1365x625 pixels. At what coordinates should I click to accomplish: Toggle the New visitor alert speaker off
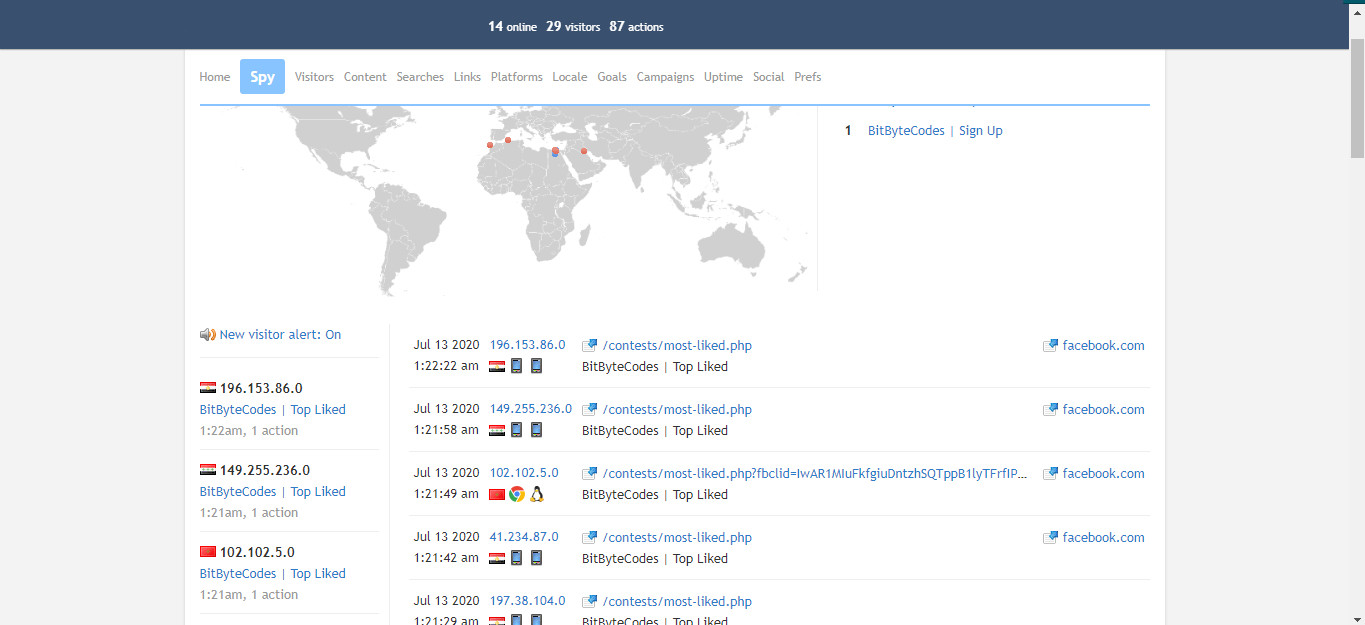coord(208,334)
